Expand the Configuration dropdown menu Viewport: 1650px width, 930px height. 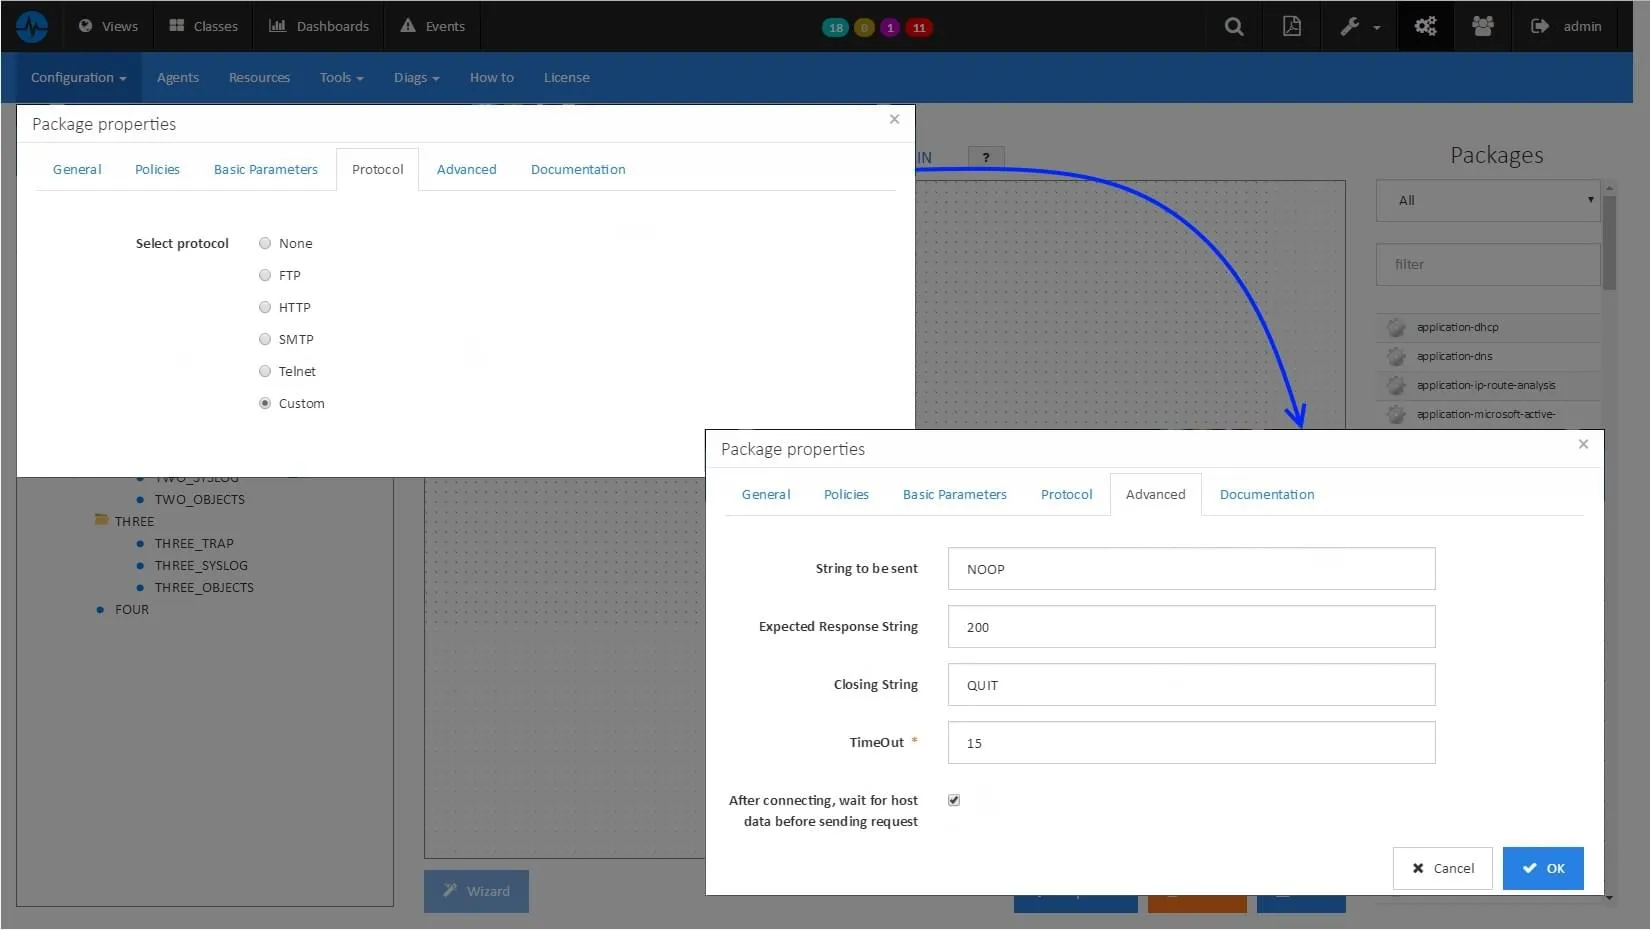click(x=78, y=78)
